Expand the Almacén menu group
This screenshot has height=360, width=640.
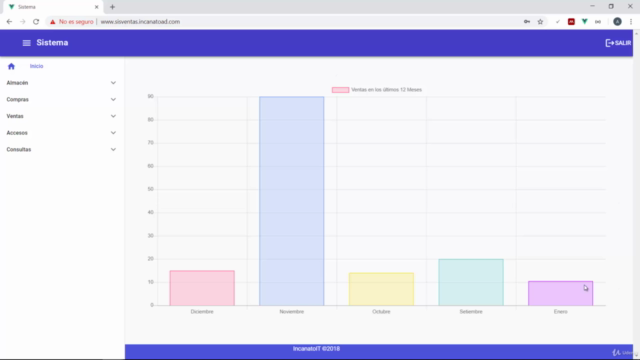(62, 83)
